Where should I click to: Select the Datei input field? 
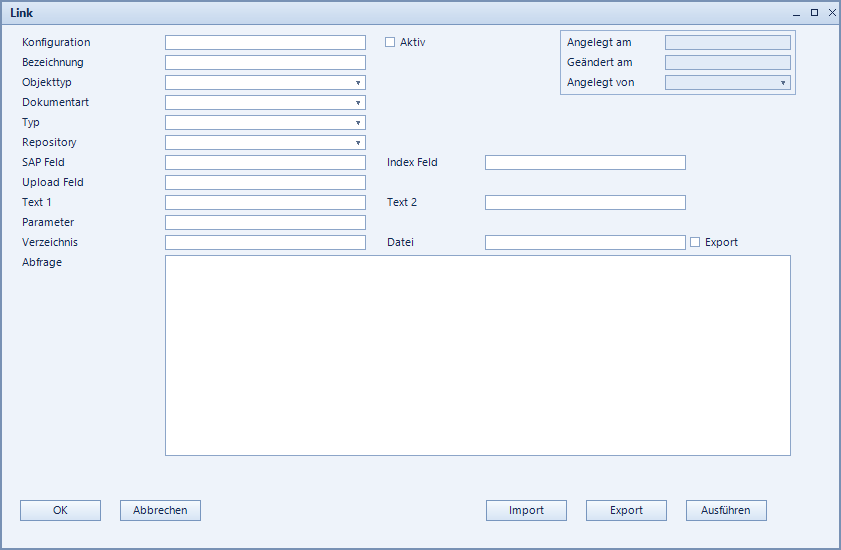pos(585,242)
